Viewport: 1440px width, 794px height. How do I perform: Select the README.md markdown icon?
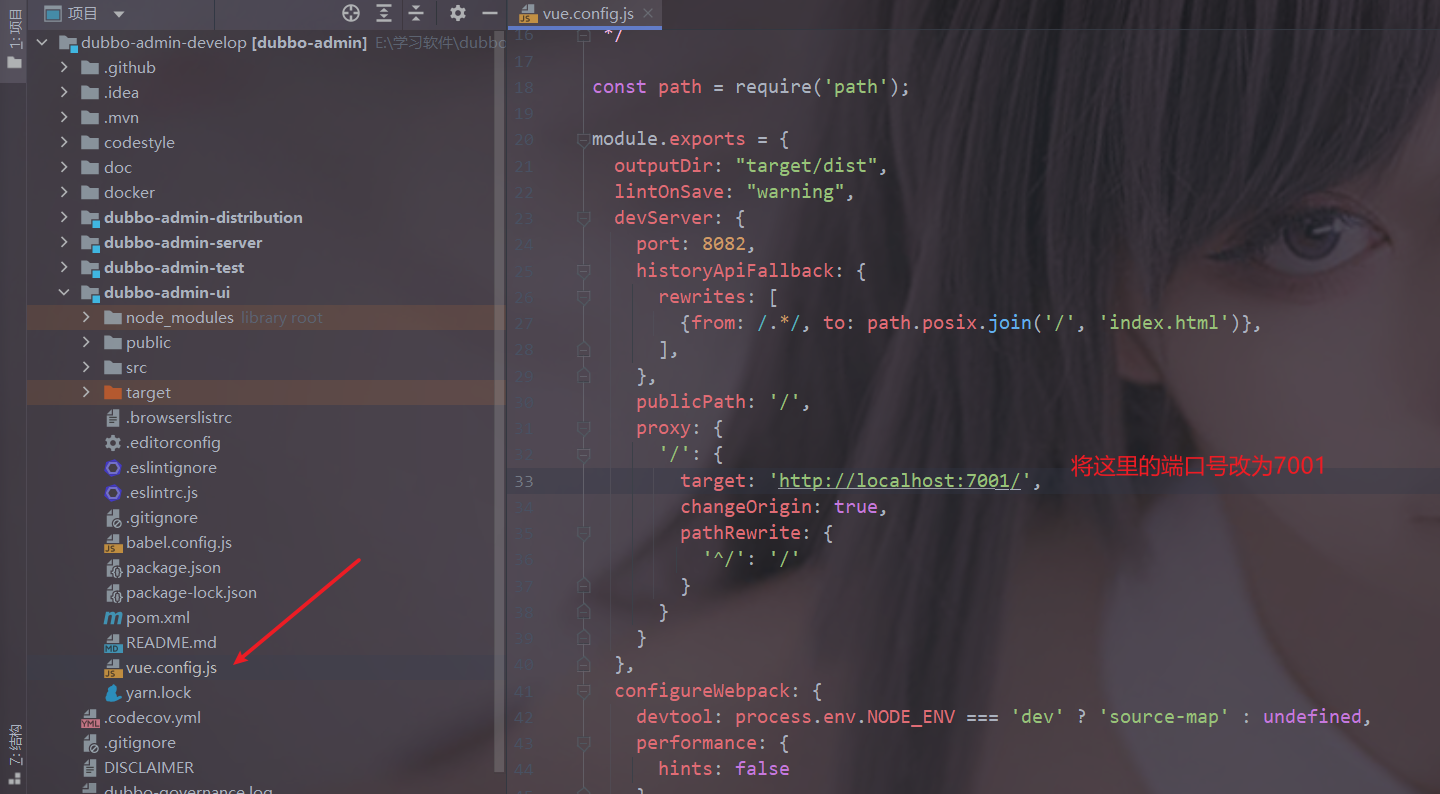(113, 643)
